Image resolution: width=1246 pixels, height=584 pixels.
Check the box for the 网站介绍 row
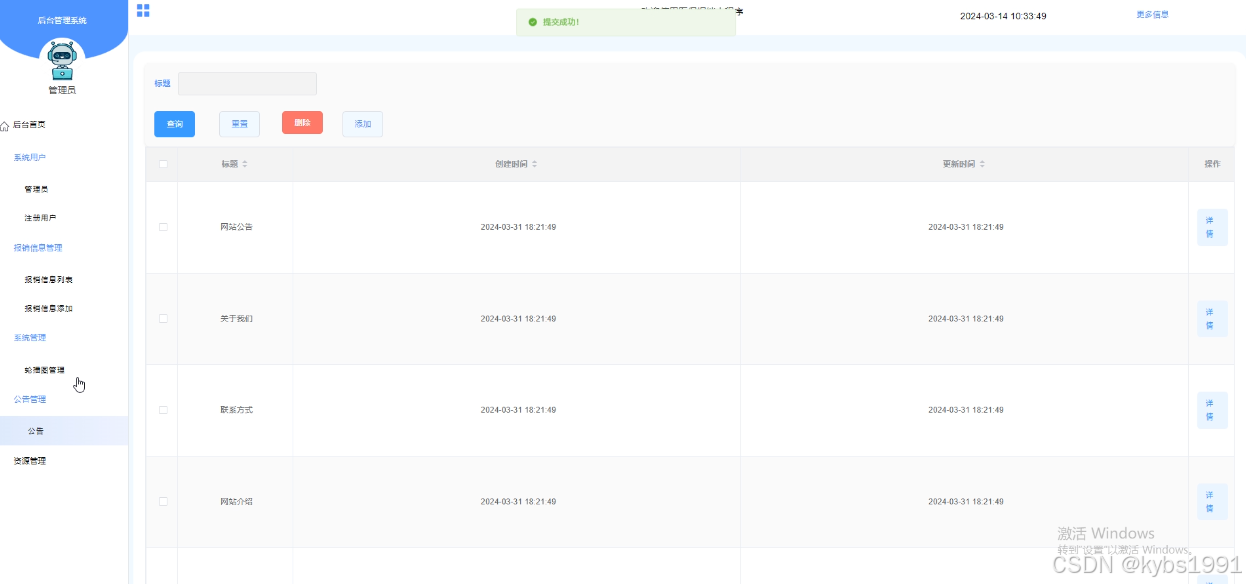(163, 501)
